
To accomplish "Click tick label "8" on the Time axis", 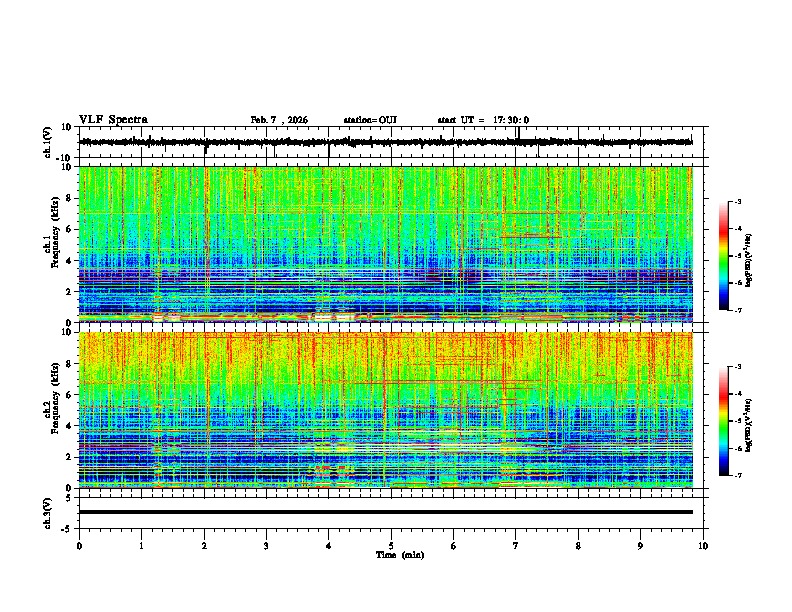I will tap(578, 545).
